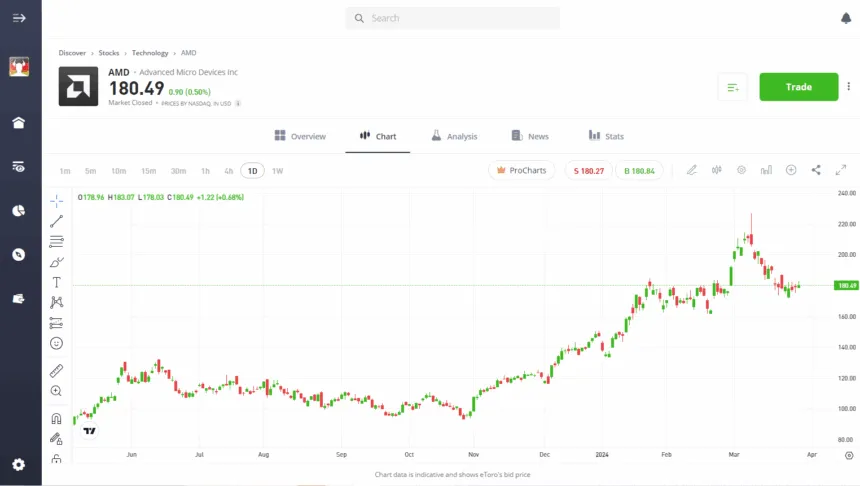Select the 1m timeframe
The width and height of the screenshot is (860, 486).
point(65,171)
